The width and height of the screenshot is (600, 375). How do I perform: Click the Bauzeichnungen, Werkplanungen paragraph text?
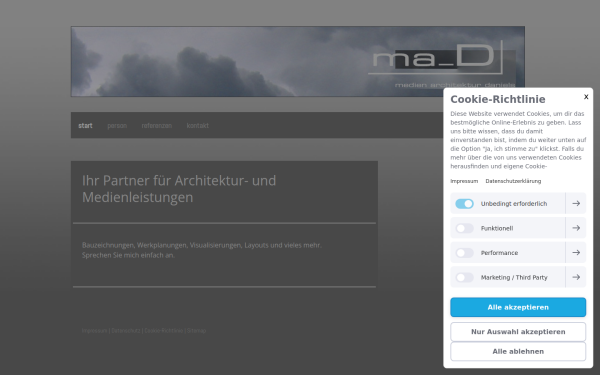(x=202, y=250)
